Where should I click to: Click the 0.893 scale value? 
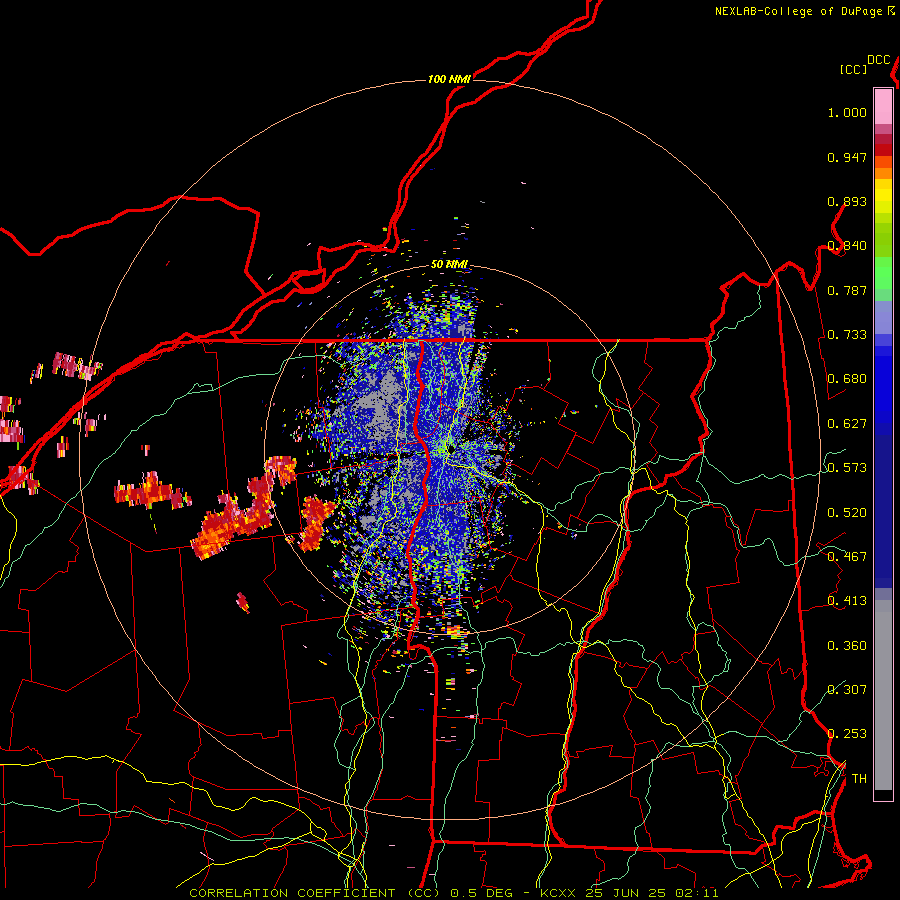(x=847, y=201)
